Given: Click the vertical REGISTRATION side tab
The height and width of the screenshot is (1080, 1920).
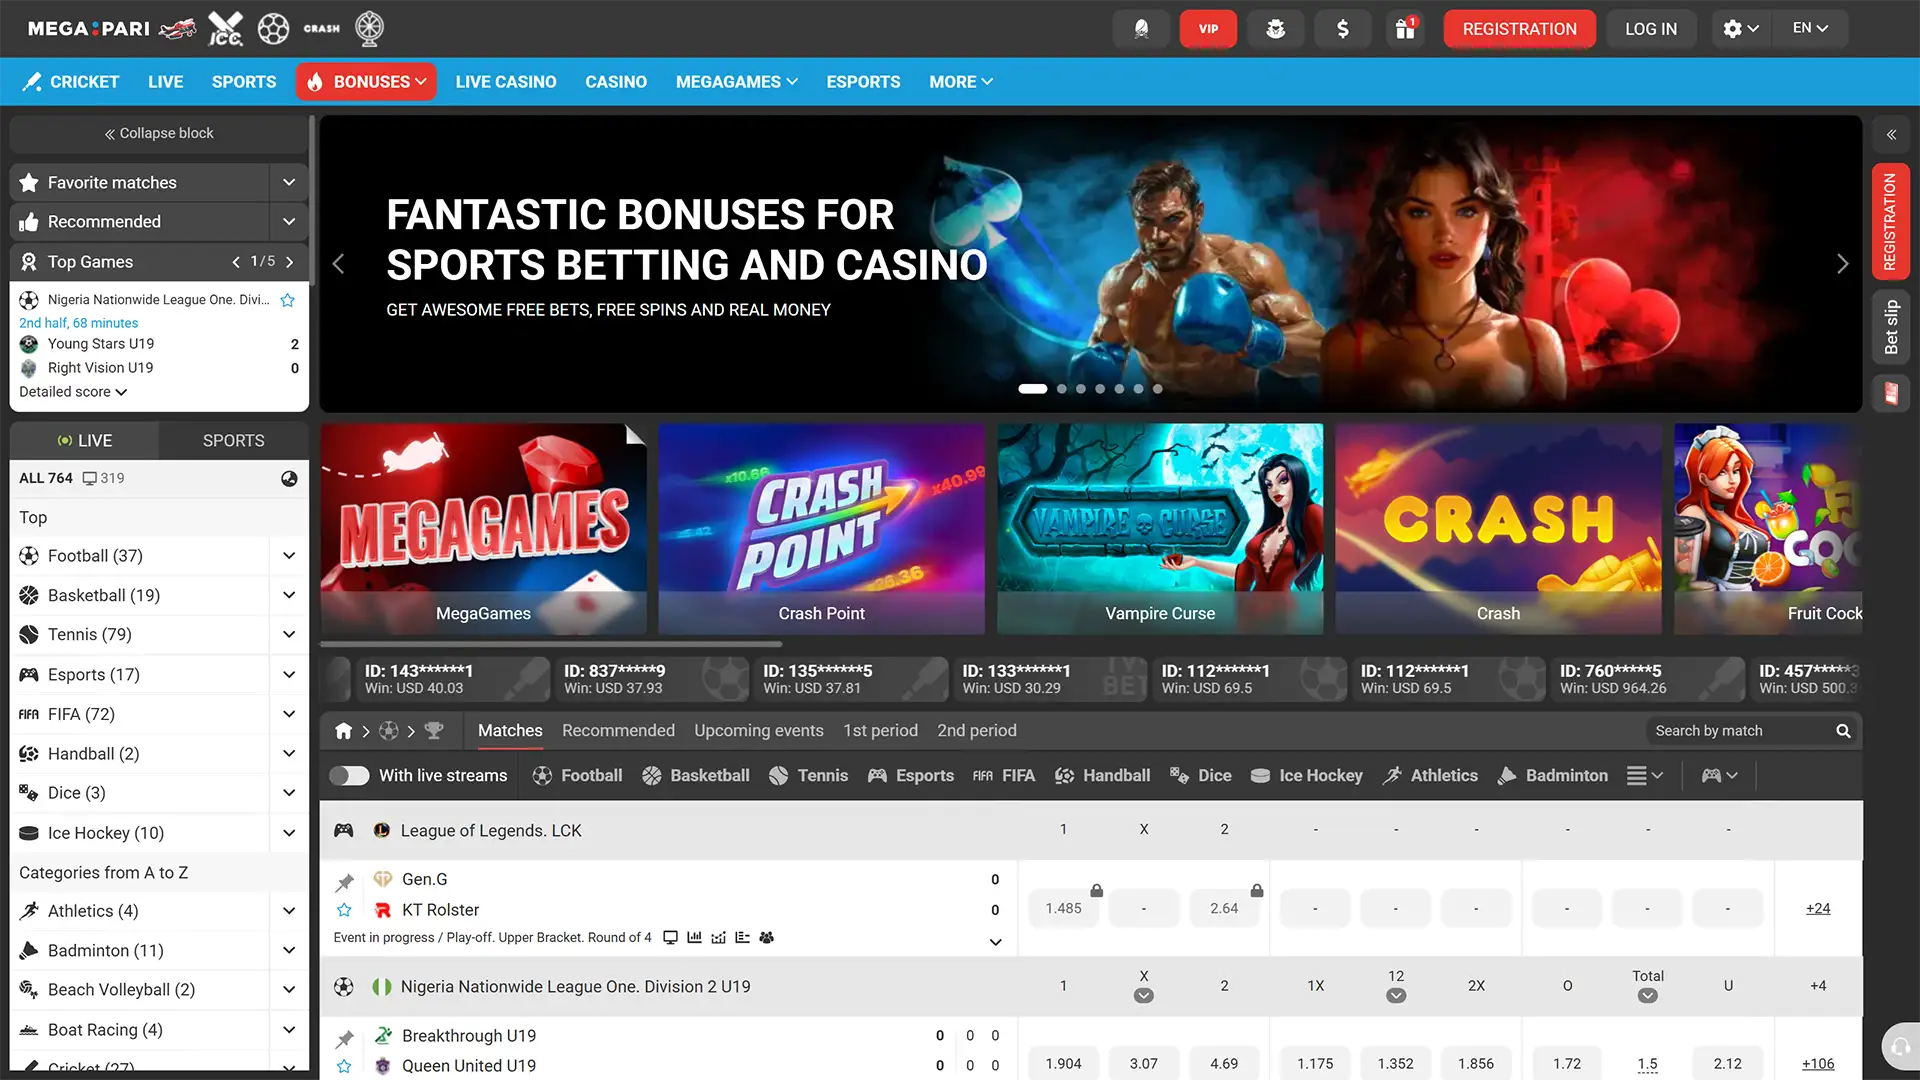Looking at the screenshot, I should [x=1891, y=222].
